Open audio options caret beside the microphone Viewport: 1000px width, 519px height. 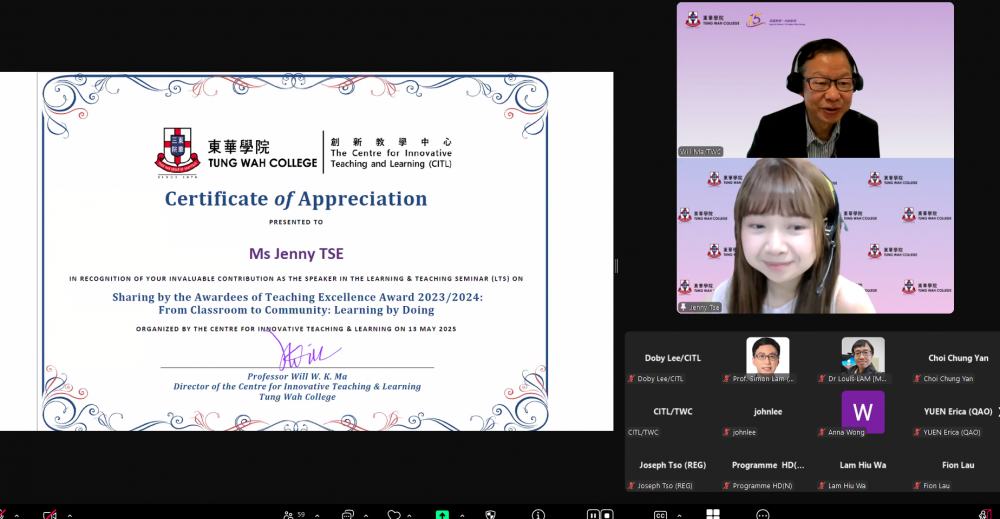tap(17, 515)
